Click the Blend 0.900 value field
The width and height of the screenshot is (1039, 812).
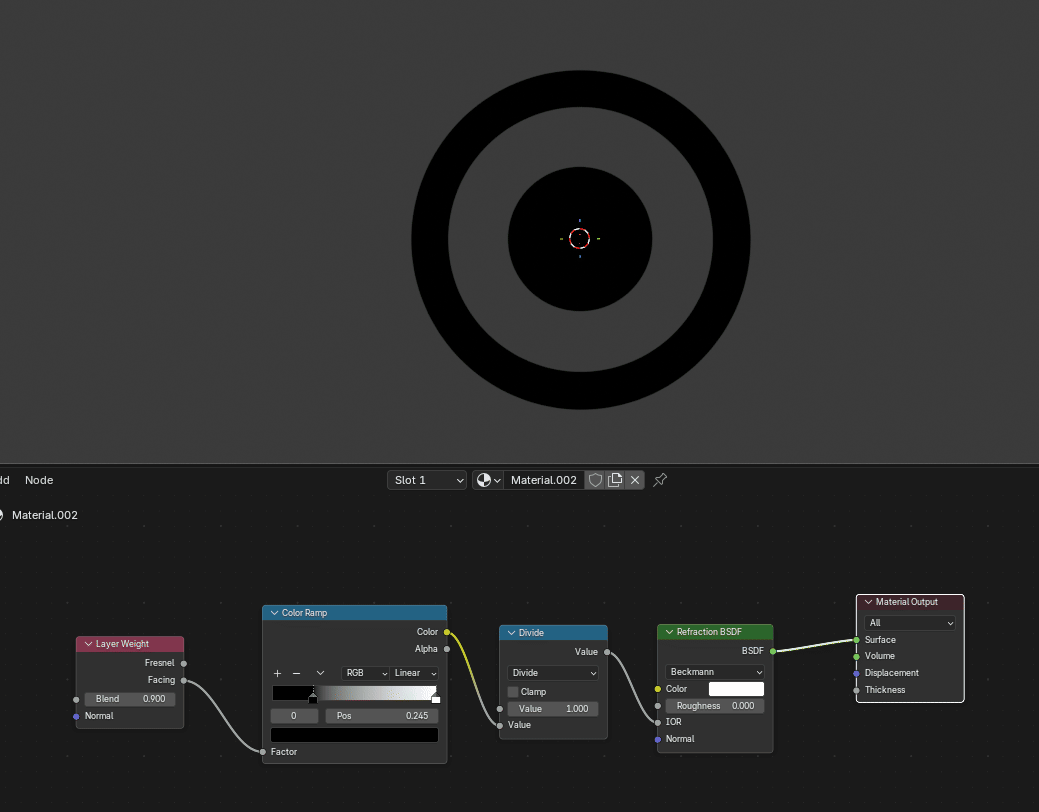(130, 699)
